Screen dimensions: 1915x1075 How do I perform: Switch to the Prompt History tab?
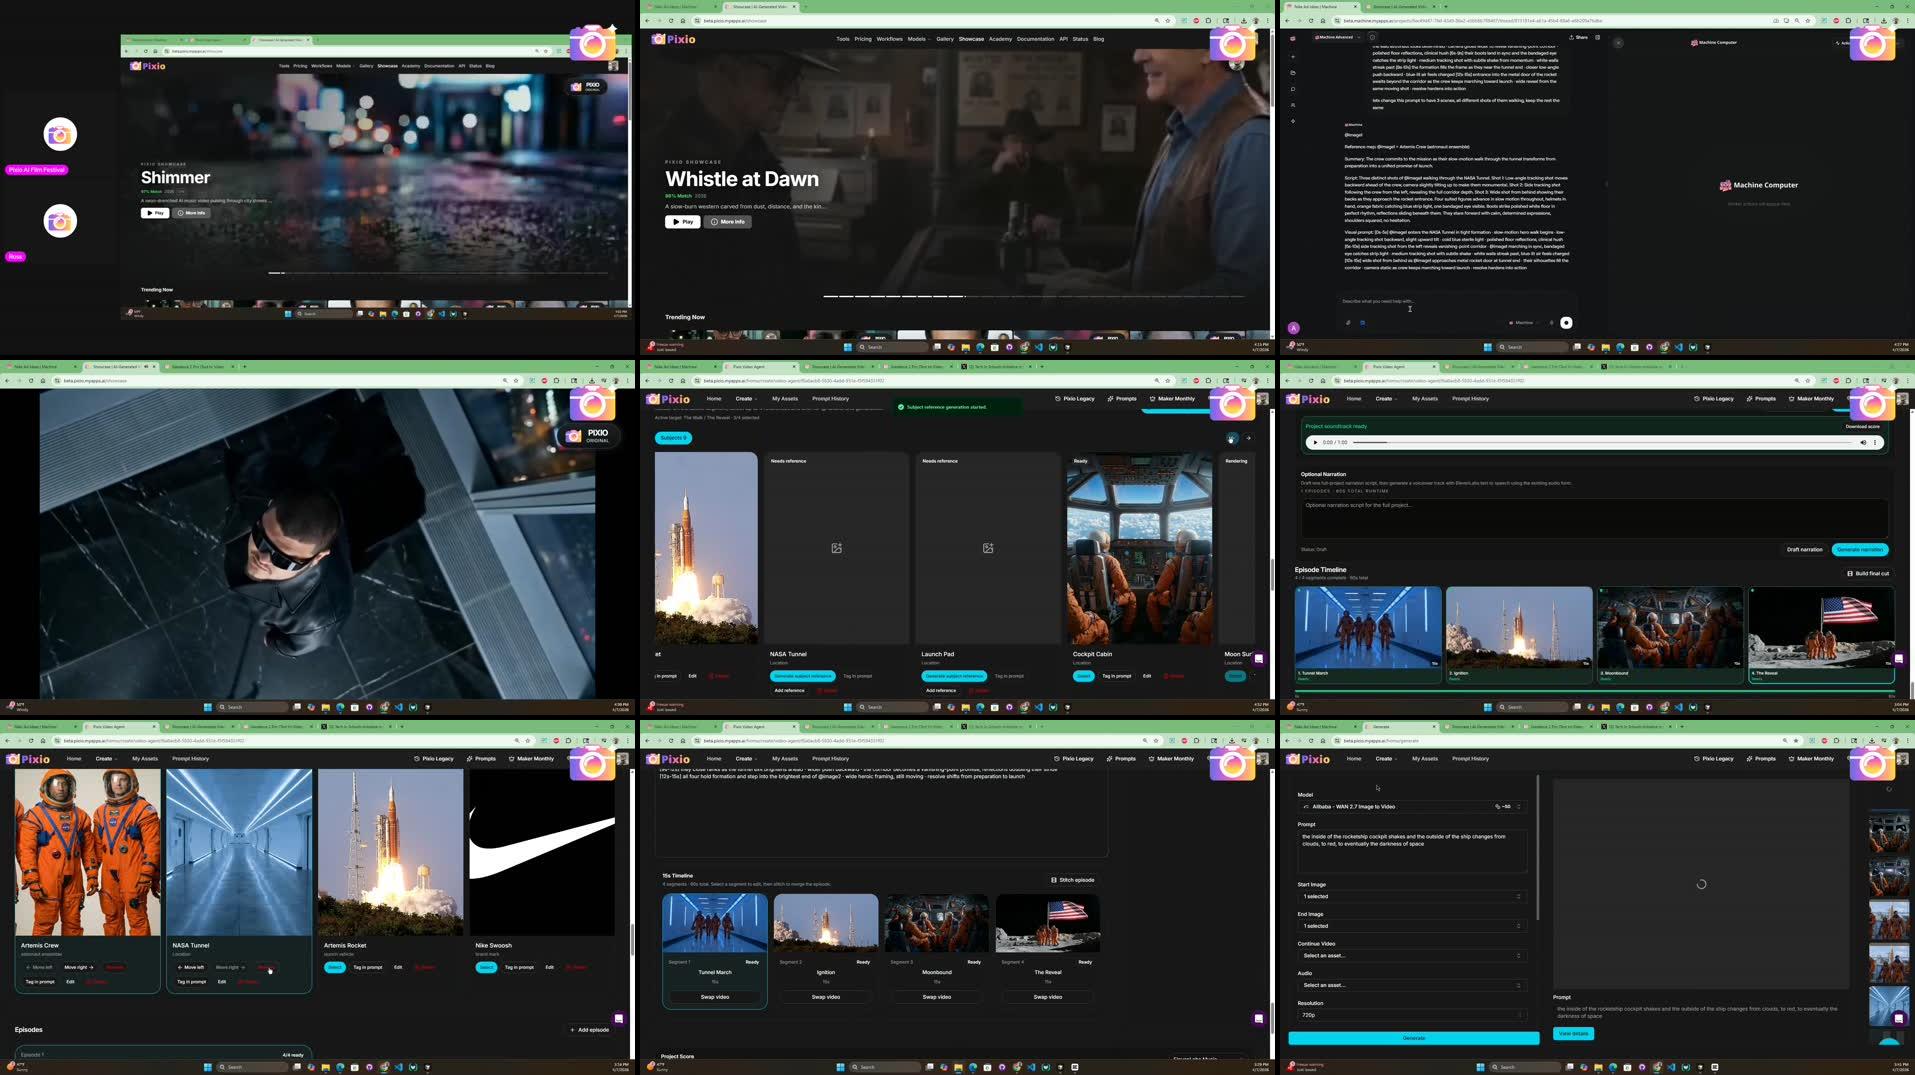click(1470, 398)
